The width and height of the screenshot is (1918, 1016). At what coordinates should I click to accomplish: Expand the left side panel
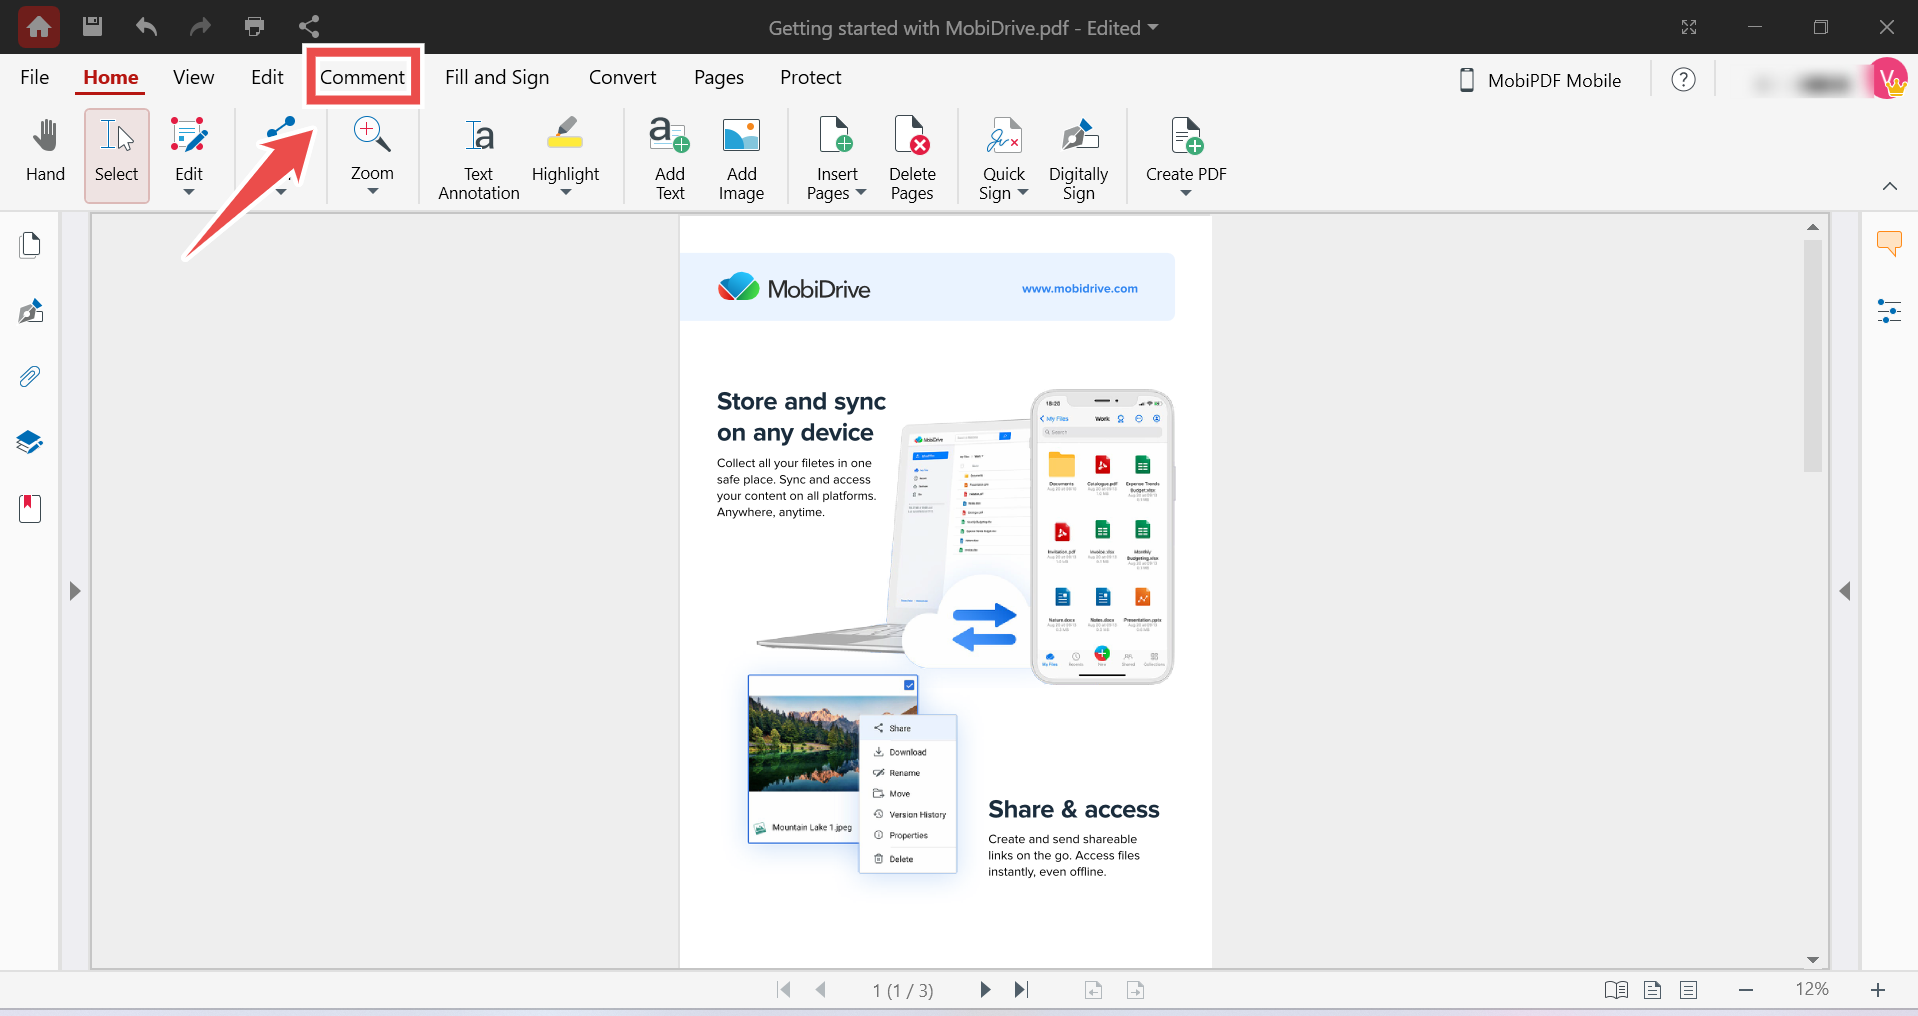74,591
